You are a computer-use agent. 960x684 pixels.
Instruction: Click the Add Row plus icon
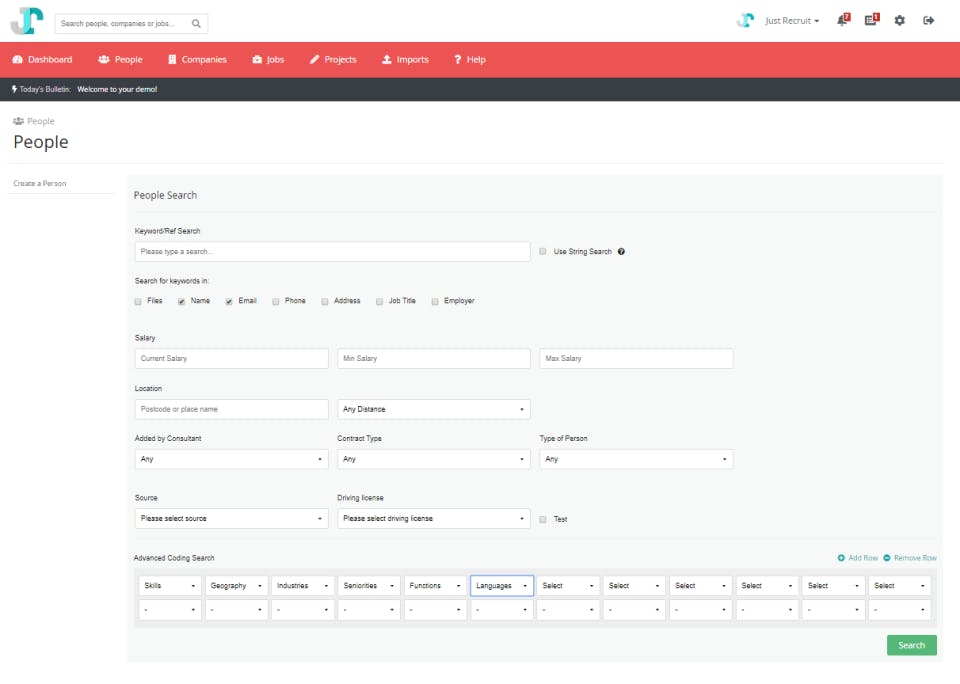pos(841,558)
